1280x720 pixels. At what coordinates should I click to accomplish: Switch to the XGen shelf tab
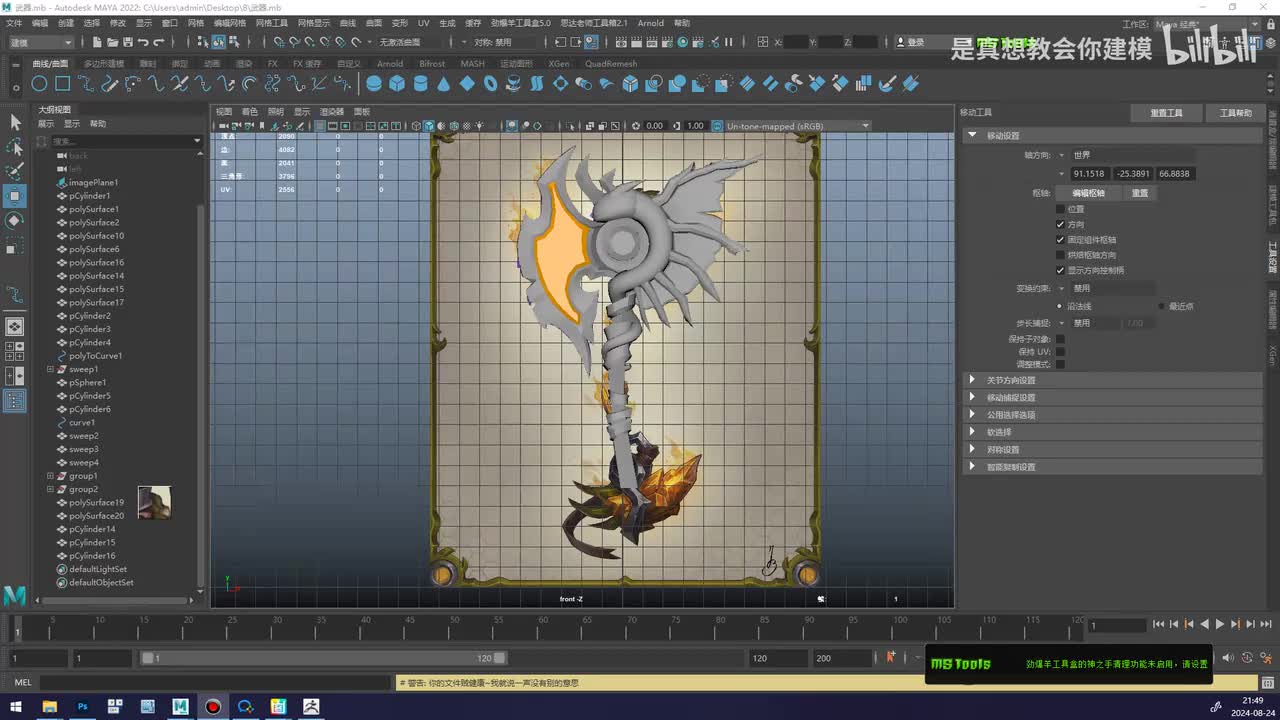(559, 64)
